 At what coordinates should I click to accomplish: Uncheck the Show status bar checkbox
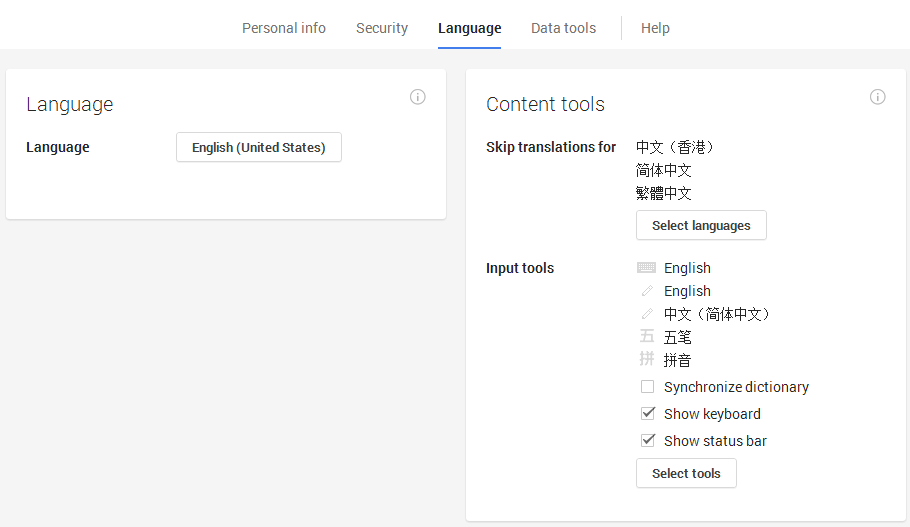pos(647,441)
